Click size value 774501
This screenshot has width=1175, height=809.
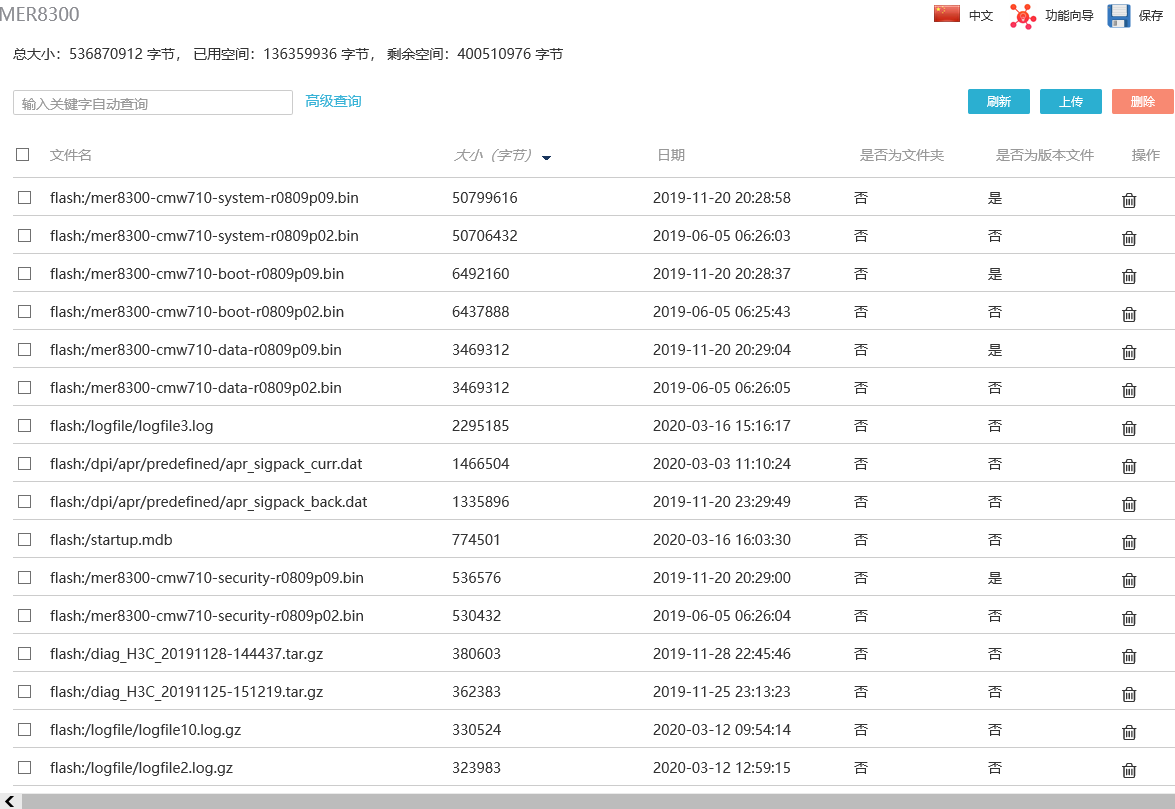(x=476, y=540)
